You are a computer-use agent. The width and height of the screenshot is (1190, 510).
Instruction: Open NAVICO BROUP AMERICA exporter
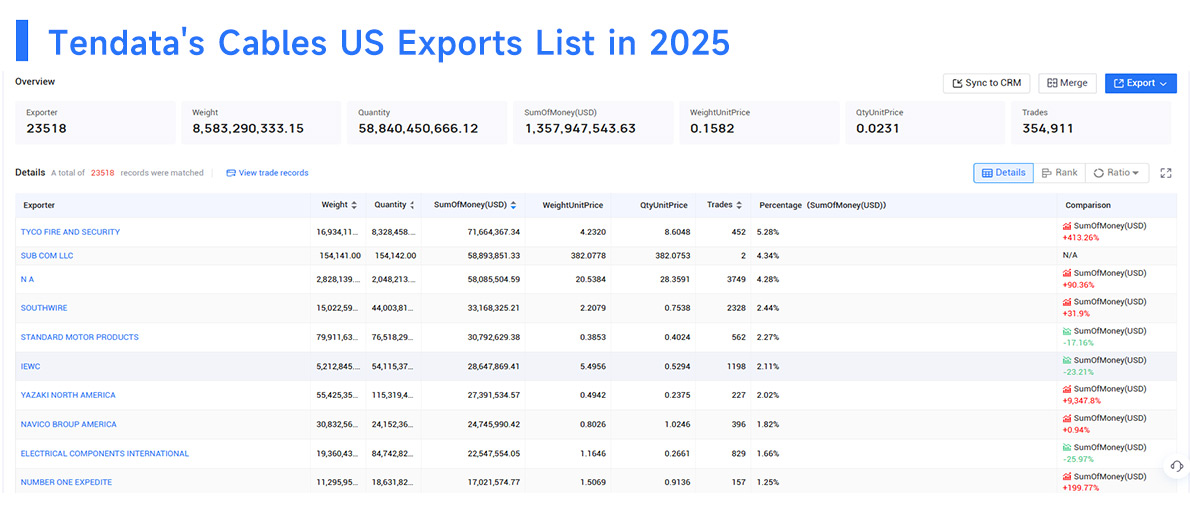point(69,424)
